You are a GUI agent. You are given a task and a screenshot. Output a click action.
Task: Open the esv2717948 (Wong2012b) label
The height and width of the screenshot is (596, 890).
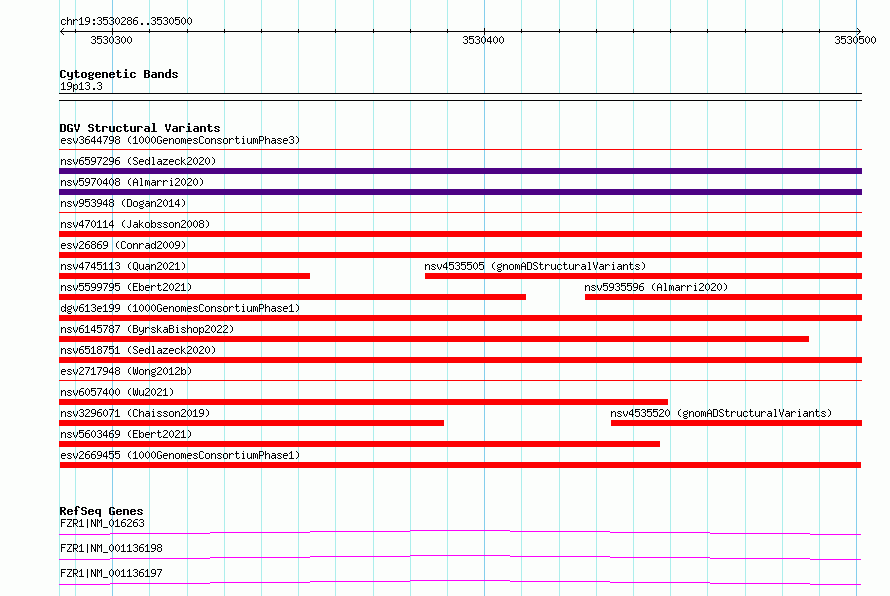click(126, 371)
